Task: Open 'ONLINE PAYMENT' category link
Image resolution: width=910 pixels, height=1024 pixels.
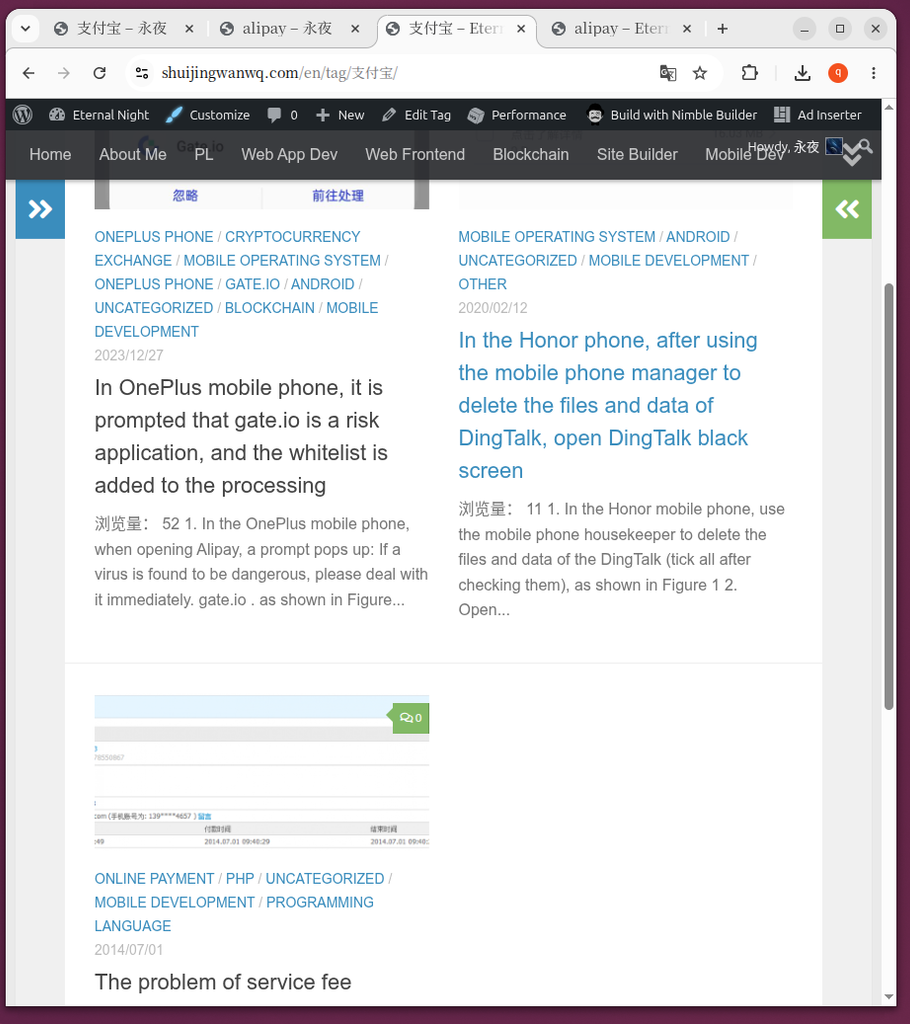Action: click(154, 878)
